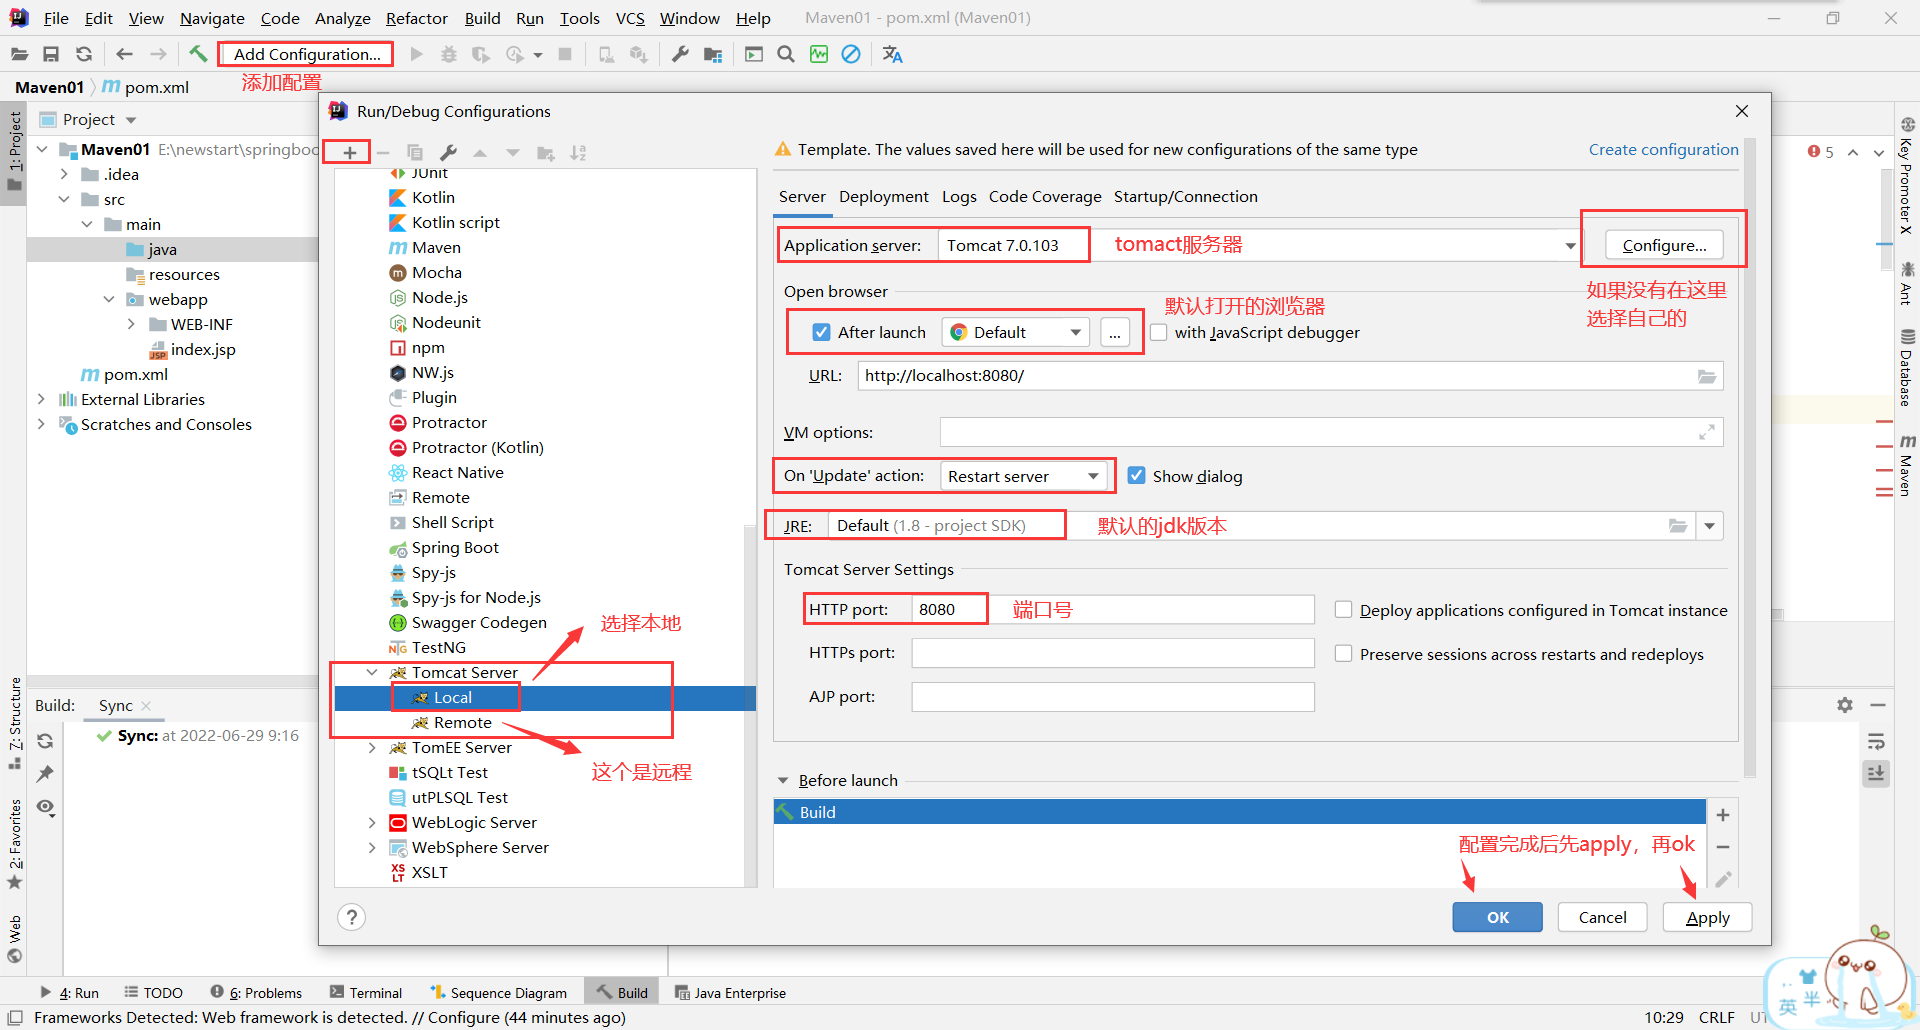This screenshot has width=1920, height=1030.
Task: Open the Search Everywhere magnifier icon
Action: pyautogui.click(x=786, y=54)
